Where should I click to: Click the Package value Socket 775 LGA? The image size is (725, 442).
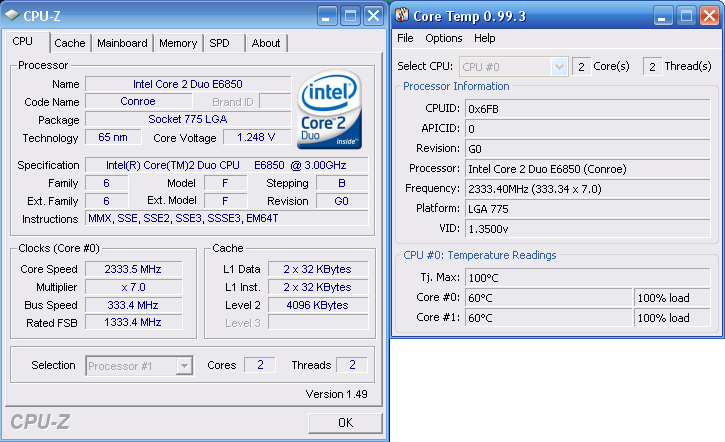[x=188, y=119]
